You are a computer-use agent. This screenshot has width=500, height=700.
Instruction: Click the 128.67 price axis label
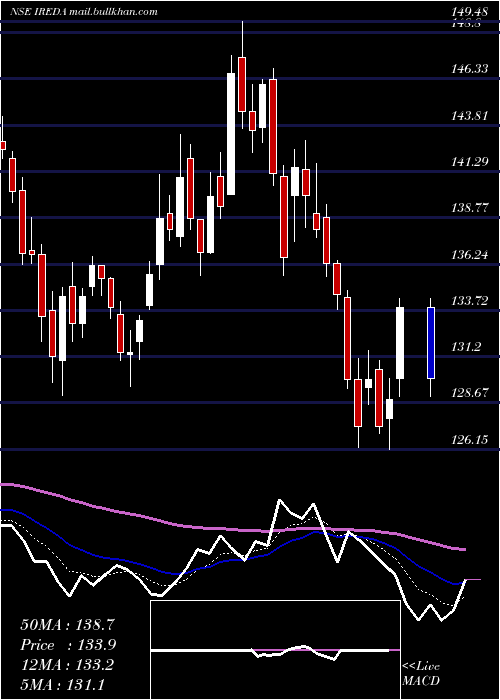[469, 392]
